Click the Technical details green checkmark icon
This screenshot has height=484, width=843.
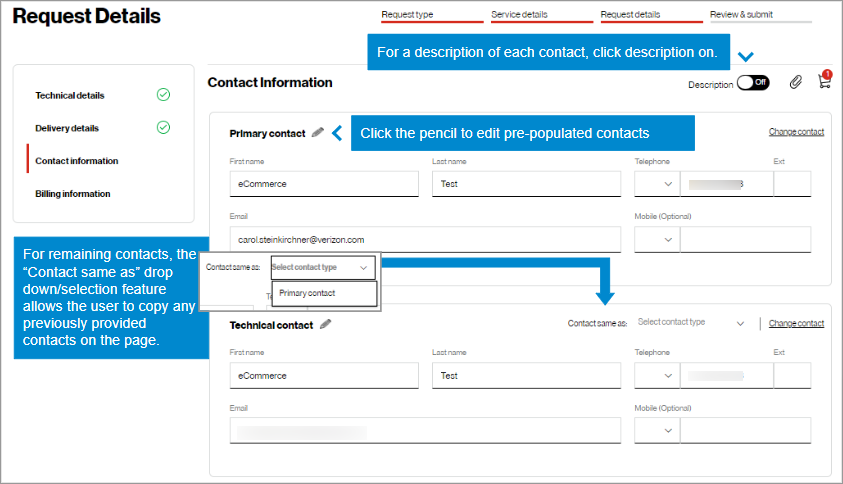click(x=163, y=95)
